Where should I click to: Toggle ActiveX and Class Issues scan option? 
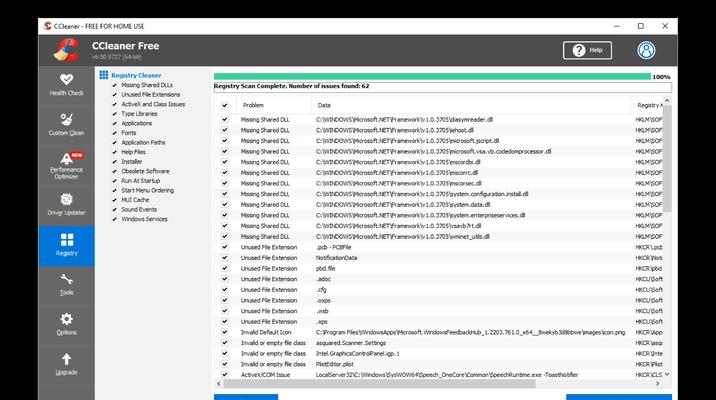(x=115, y=105)
